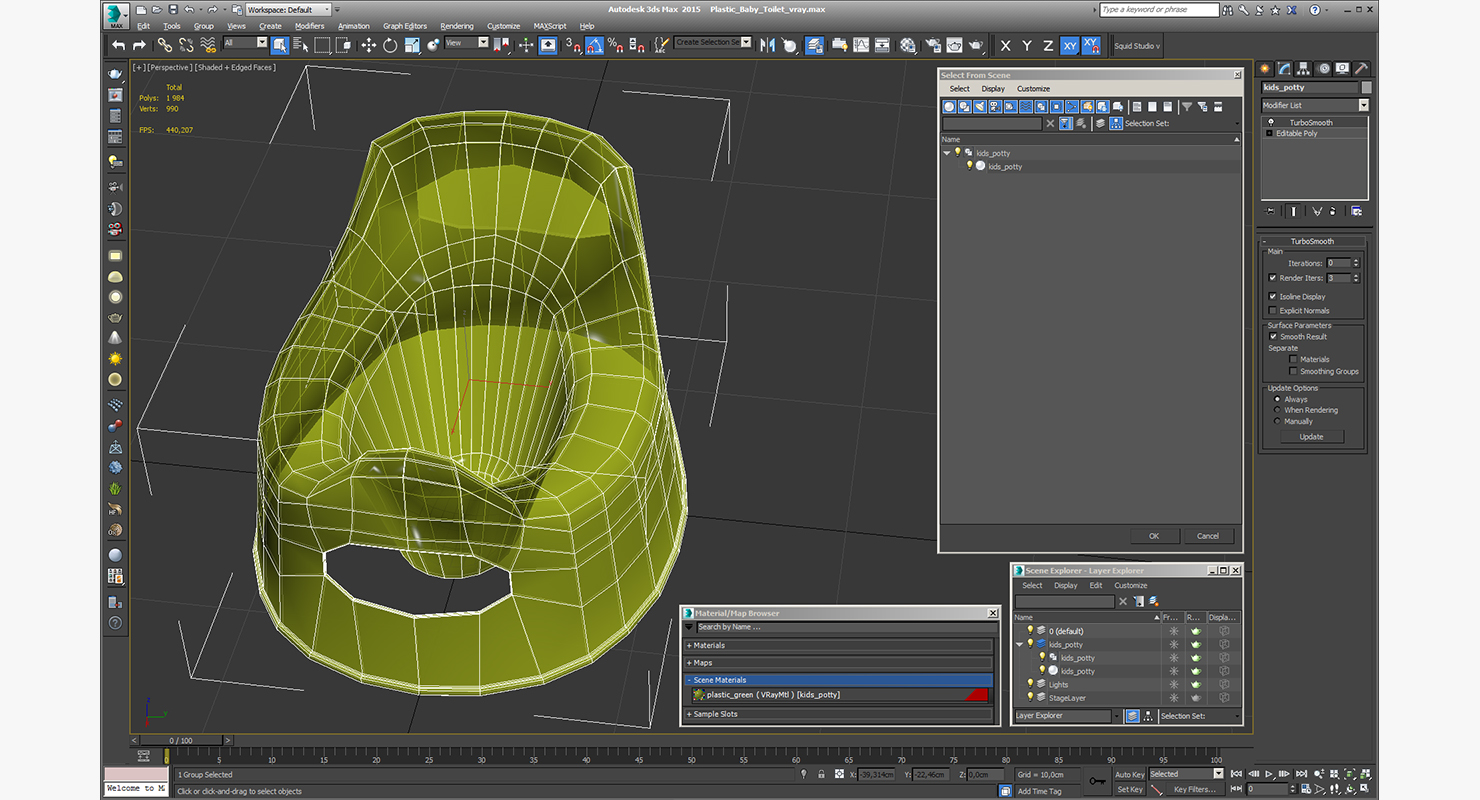Toggle the Angle Snap icon

(x=594, y=45)
